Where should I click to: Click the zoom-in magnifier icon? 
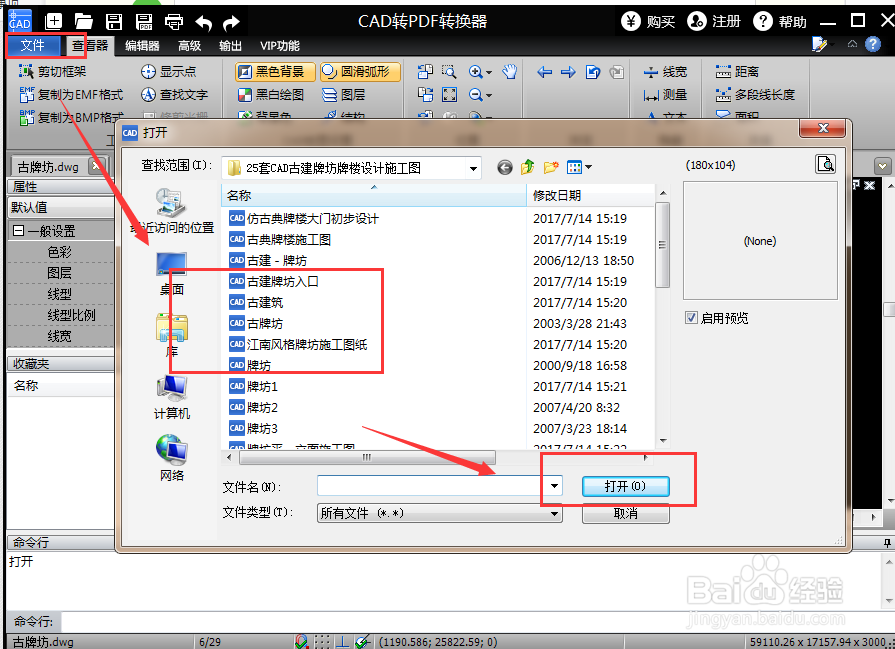coord(474,72)
